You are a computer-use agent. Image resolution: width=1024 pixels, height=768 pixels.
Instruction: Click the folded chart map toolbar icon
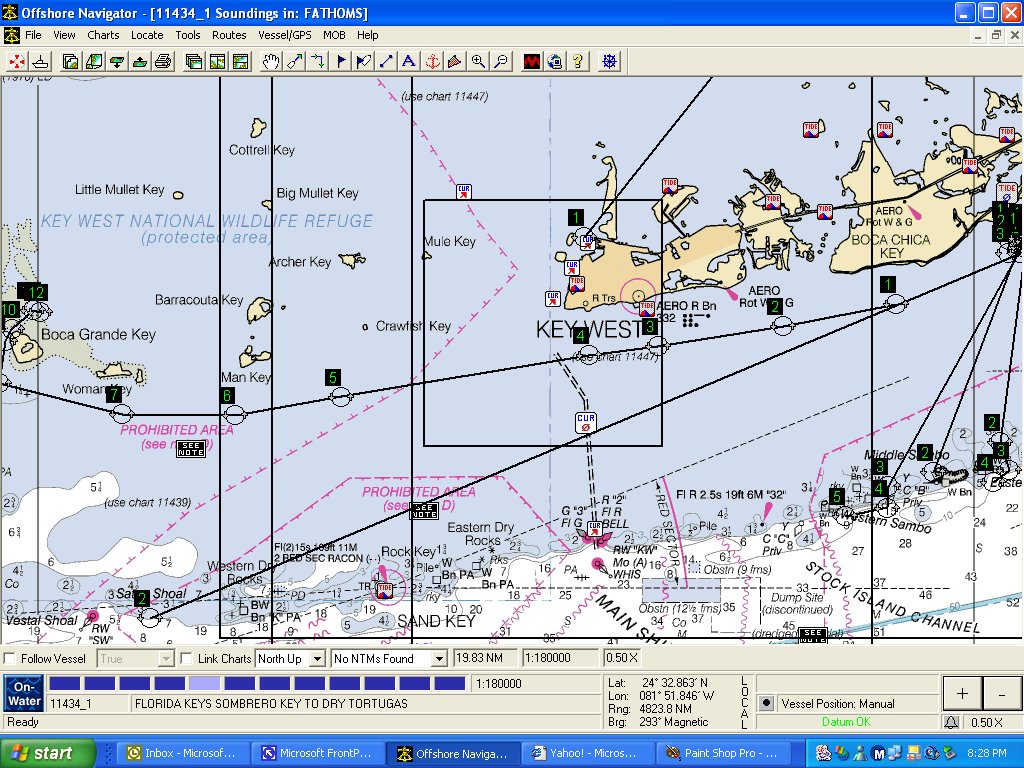[94, 61]
